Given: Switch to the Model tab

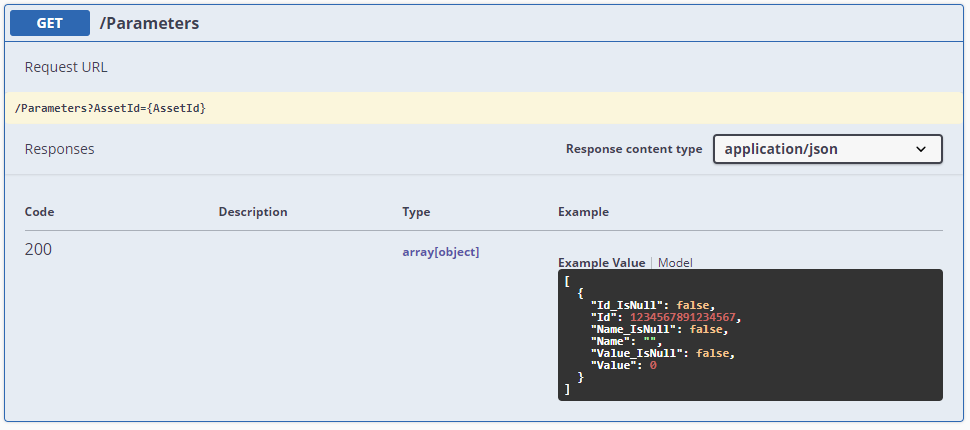Looking at the screenshot, I should click(675, 263).
